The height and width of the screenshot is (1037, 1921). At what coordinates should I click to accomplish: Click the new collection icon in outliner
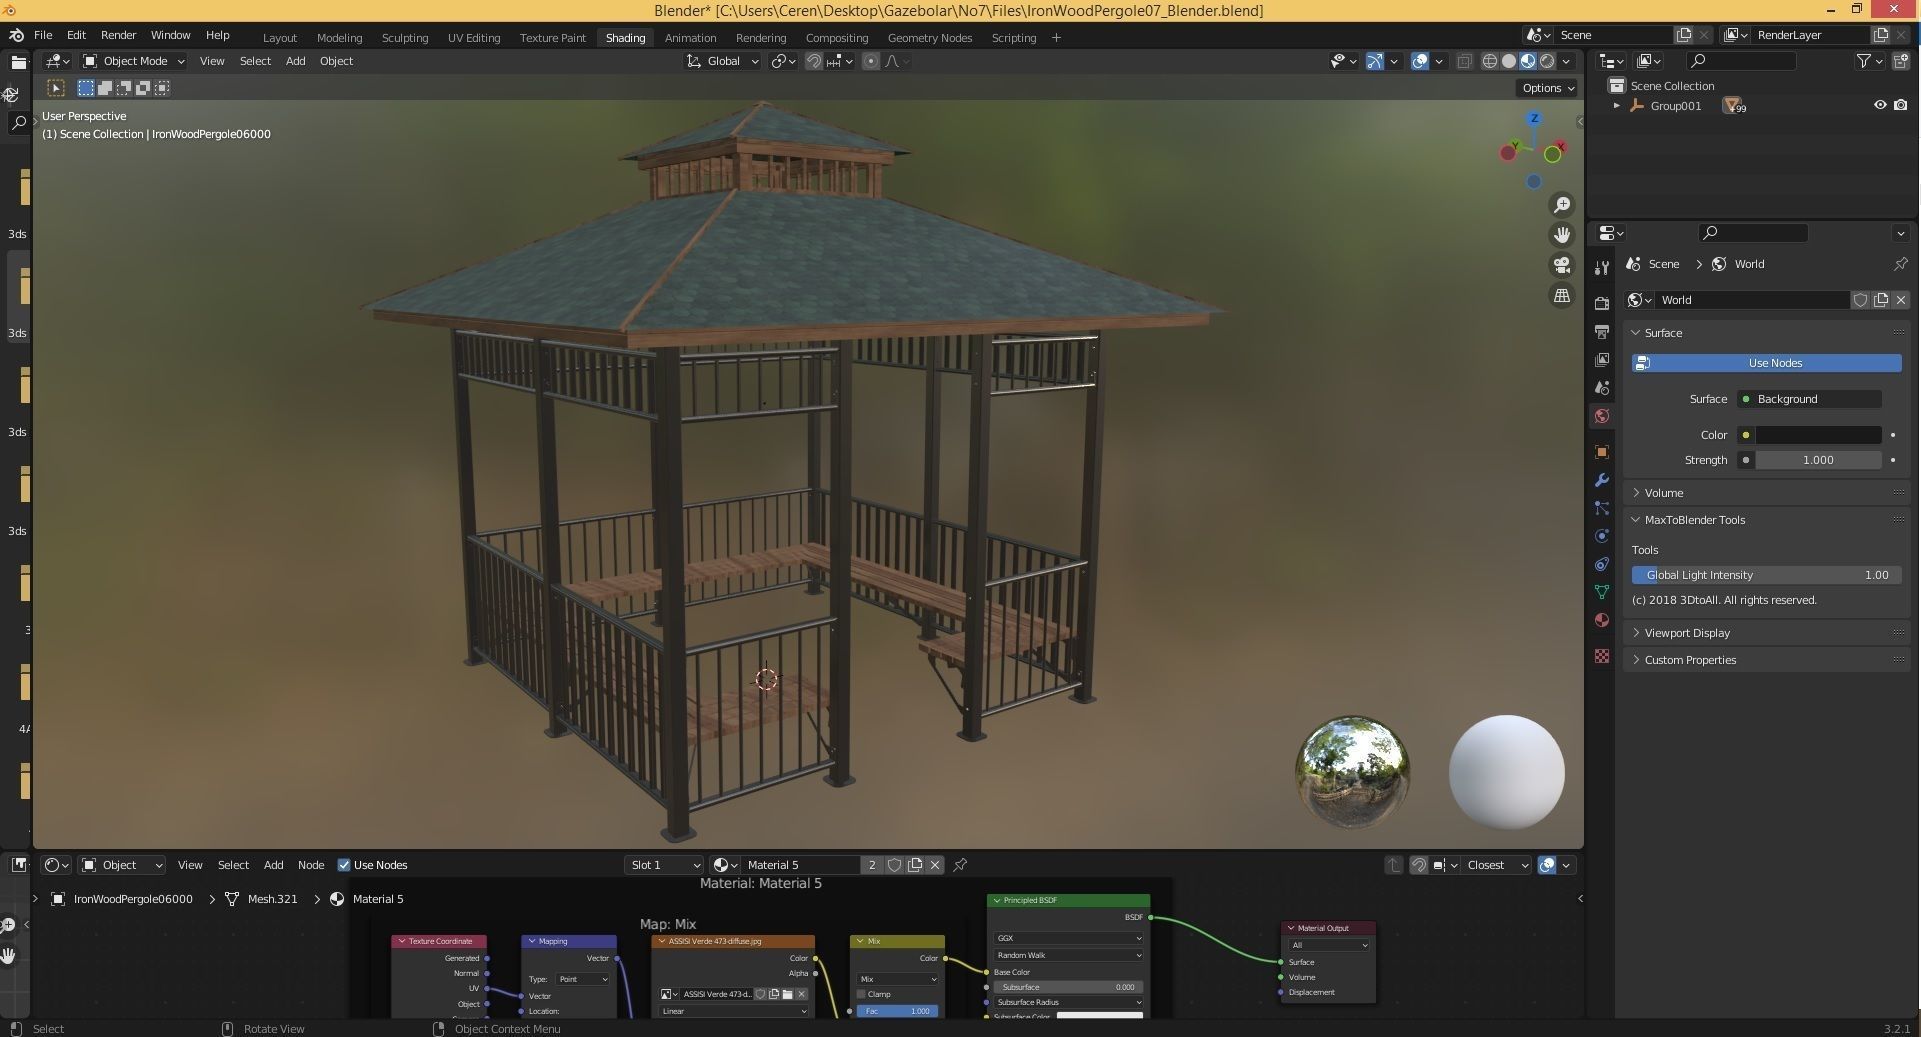[1901, 61]
